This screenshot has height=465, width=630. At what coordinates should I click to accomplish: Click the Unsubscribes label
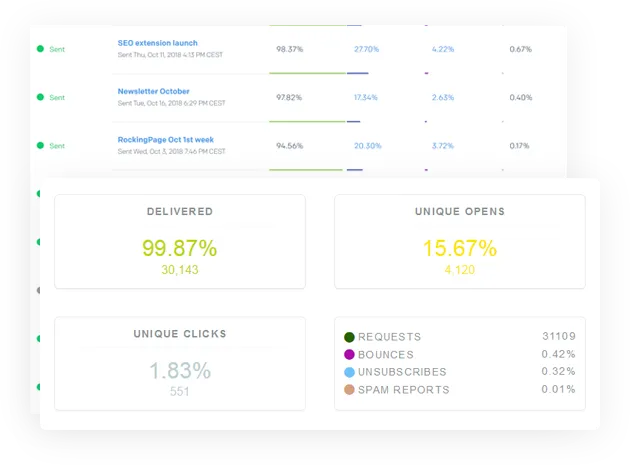coord(402,372)
